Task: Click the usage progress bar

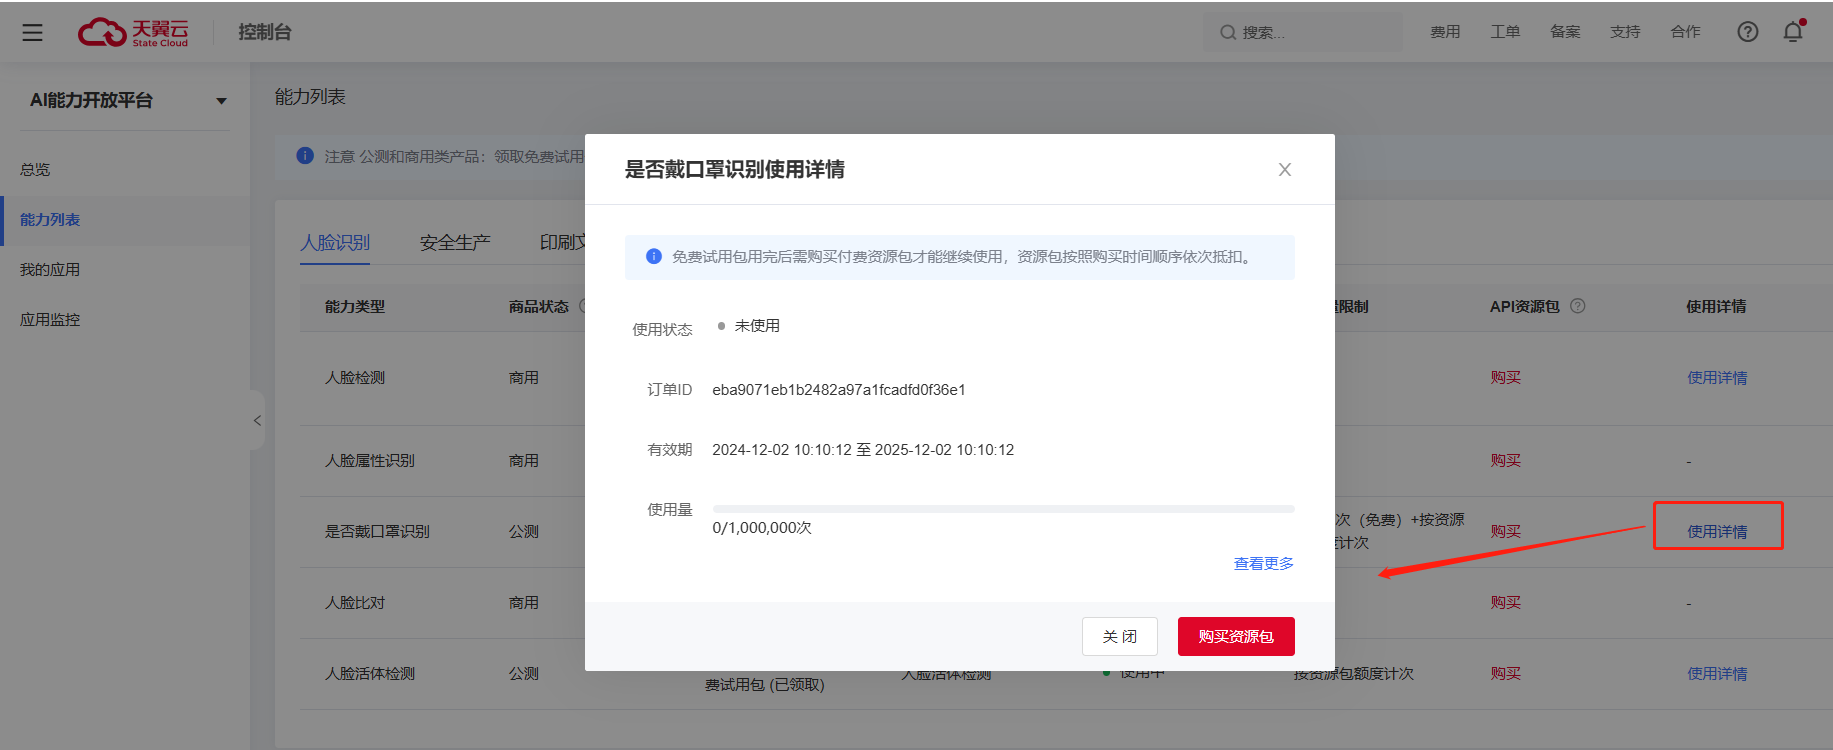Action: [1003, 509]
